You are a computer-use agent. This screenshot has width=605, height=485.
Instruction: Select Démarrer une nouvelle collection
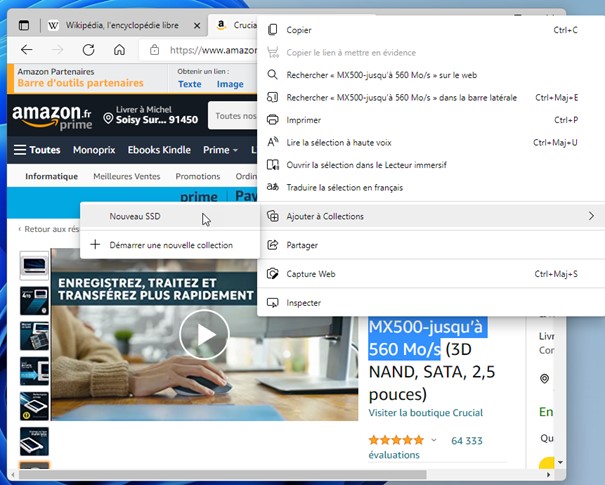(x=170, y=245)
